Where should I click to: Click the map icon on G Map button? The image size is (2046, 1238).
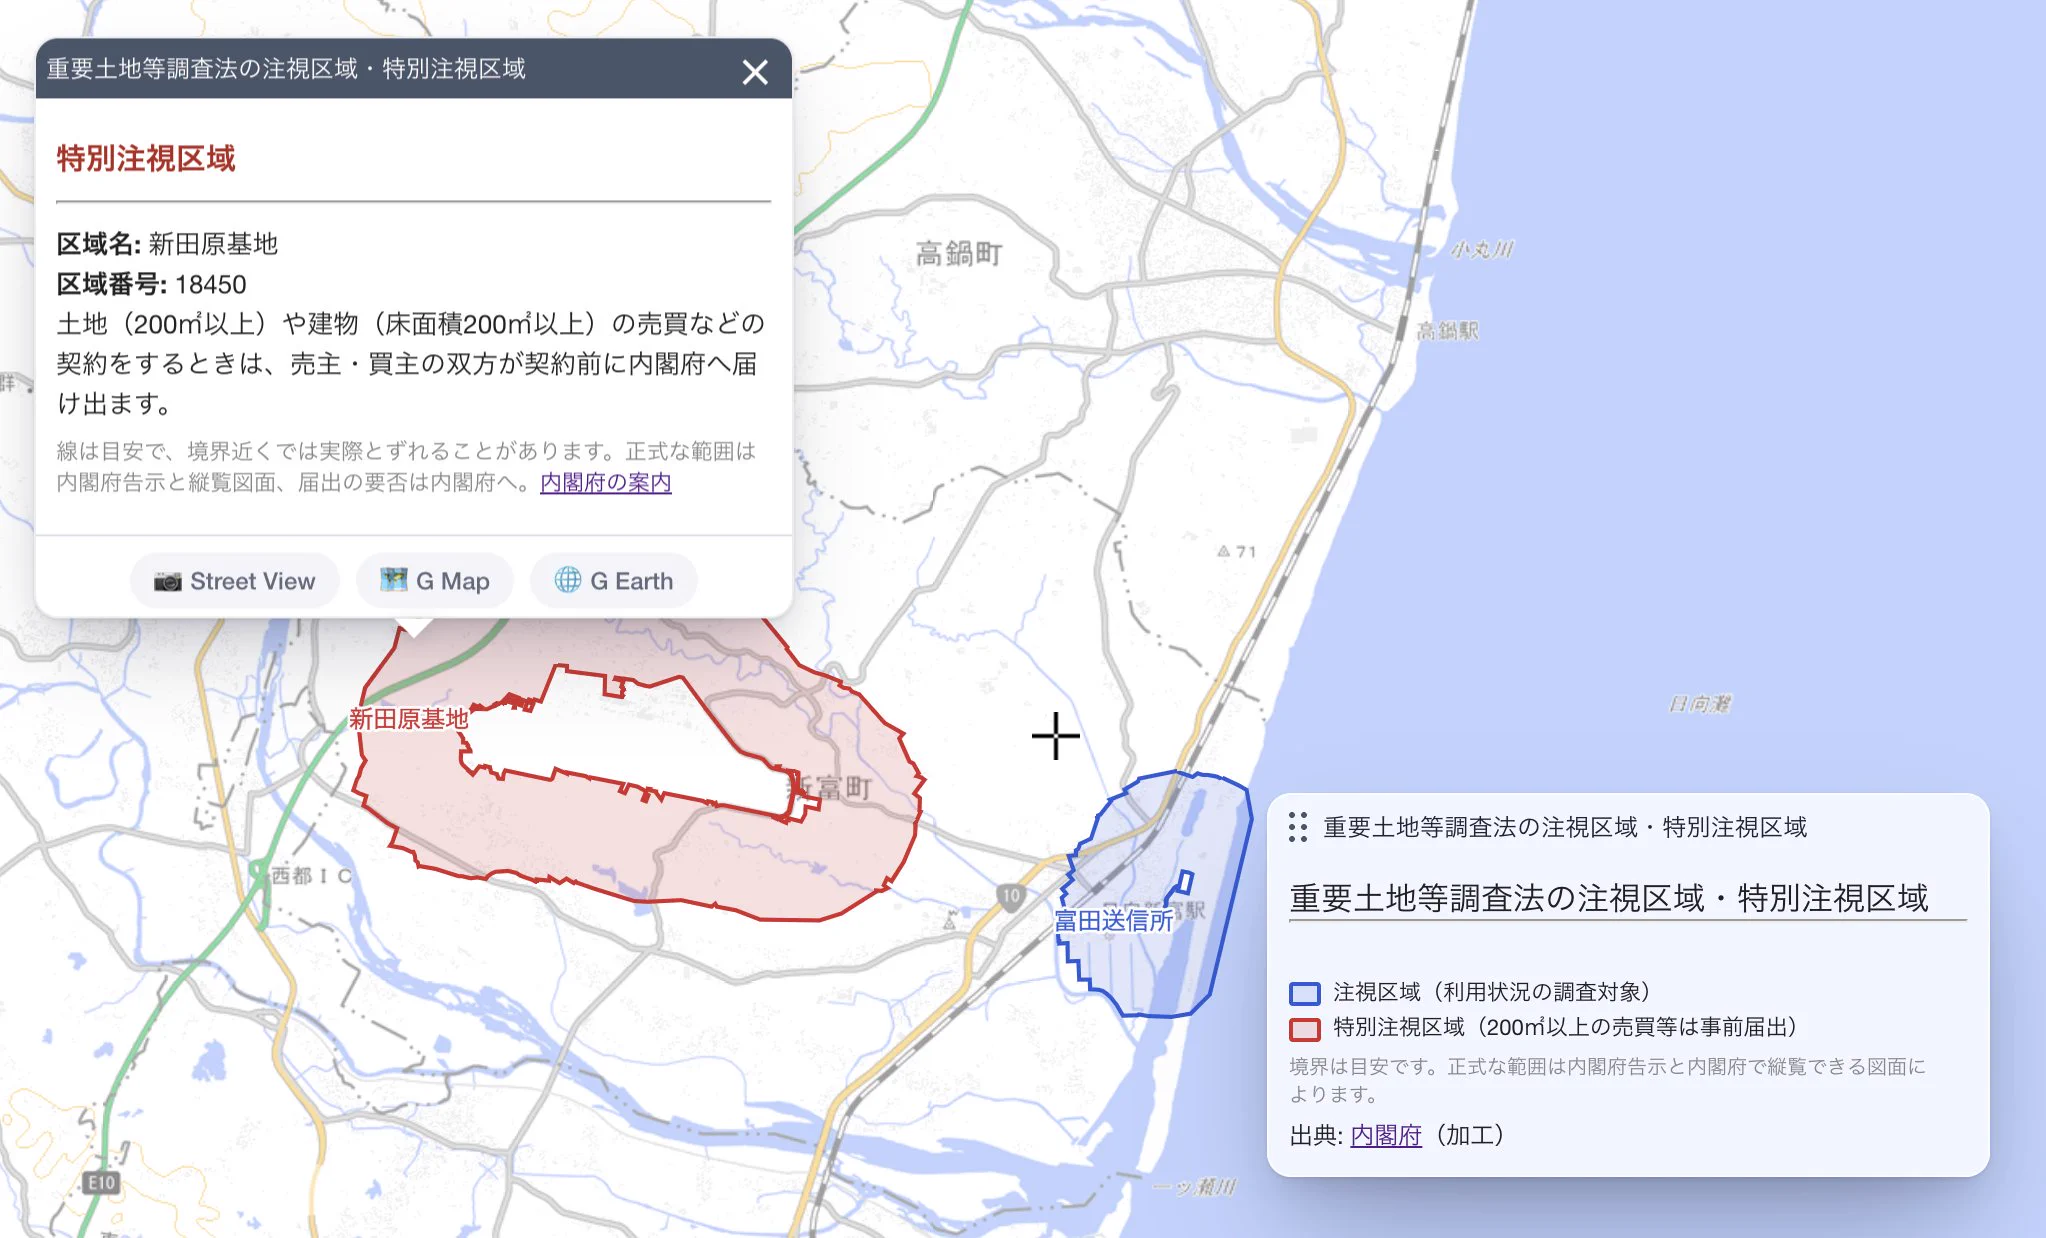click(394, 580)
